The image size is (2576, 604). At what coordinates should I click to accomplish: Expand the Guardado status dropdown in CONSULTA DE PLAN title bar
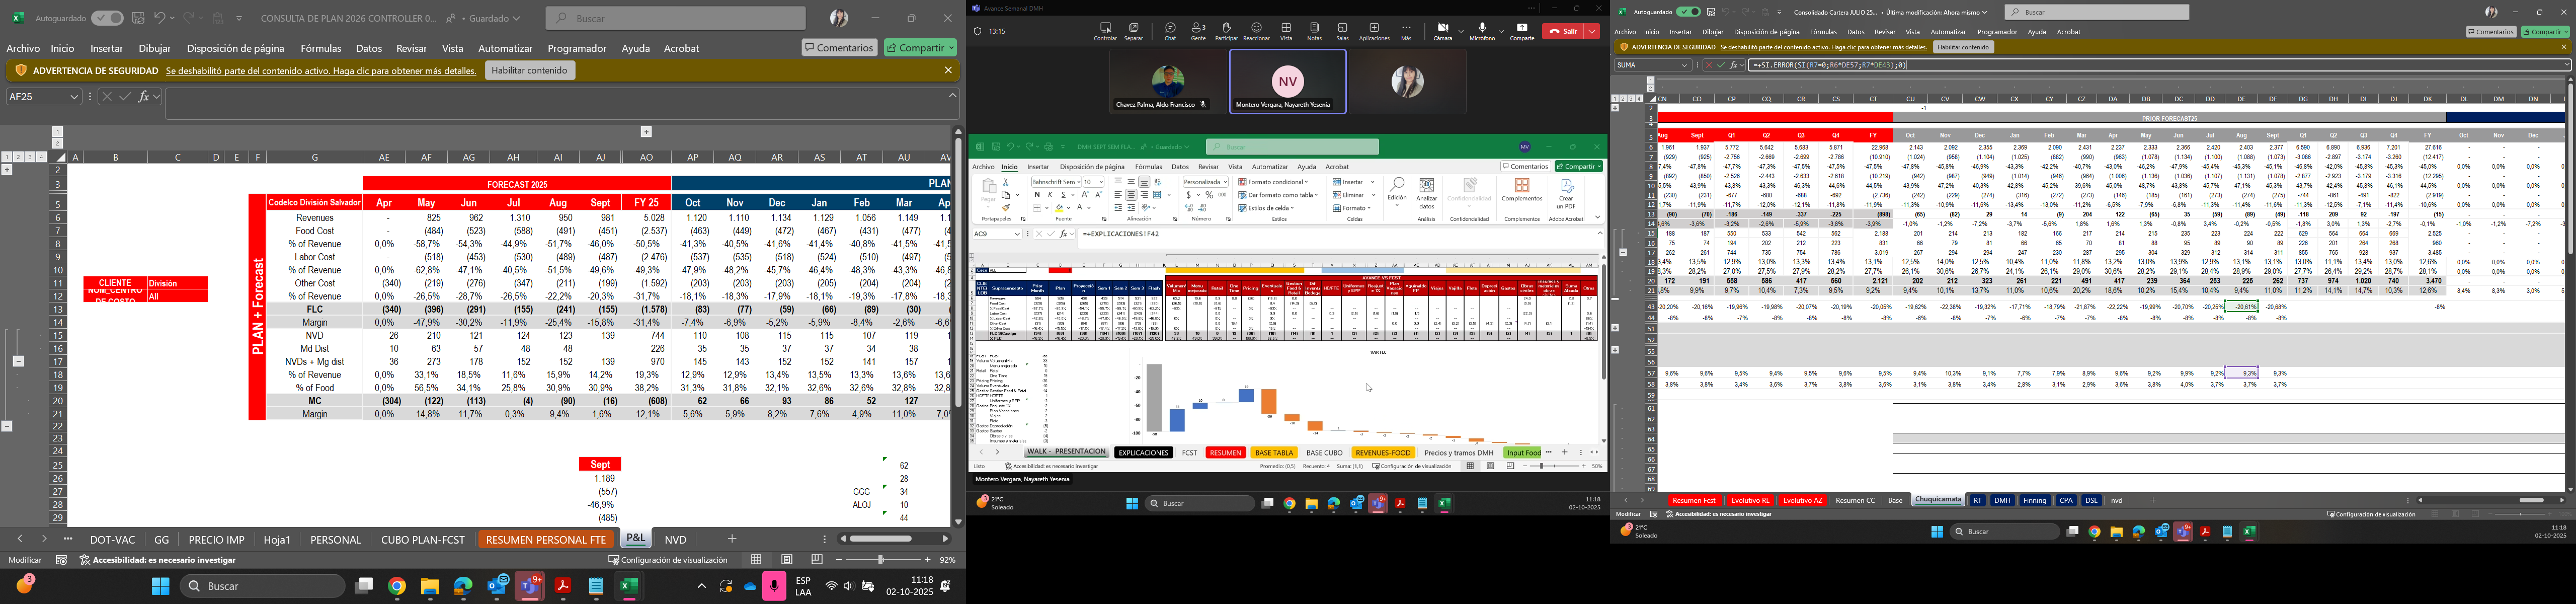[516, 18]
